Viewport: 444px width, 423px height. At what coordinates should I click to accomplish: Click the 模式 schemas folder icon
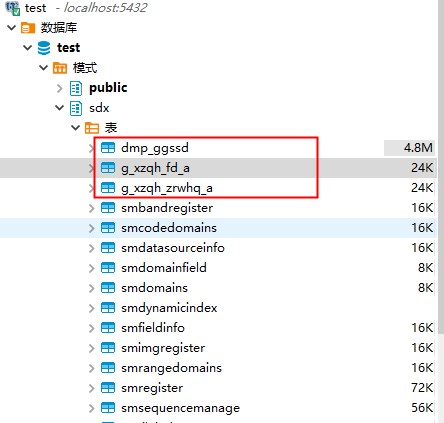pos(60,68)
